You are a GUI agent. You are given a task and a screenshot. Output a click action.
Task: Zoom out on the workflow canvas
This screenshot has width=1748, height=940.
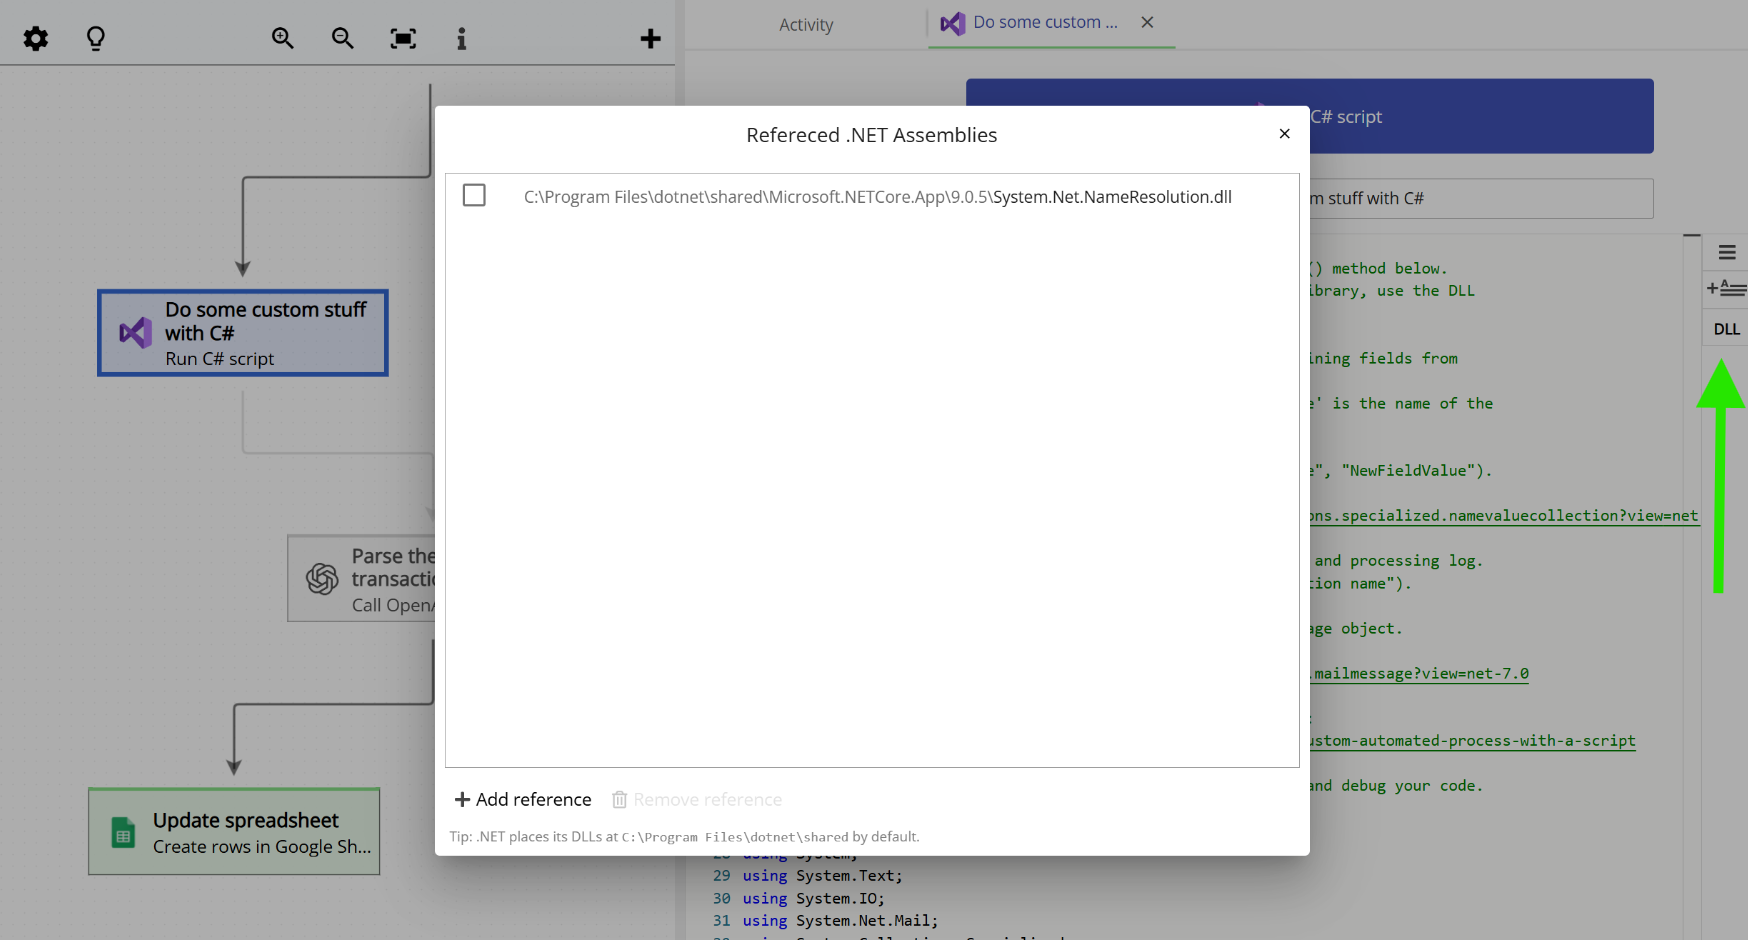(342, 38)
